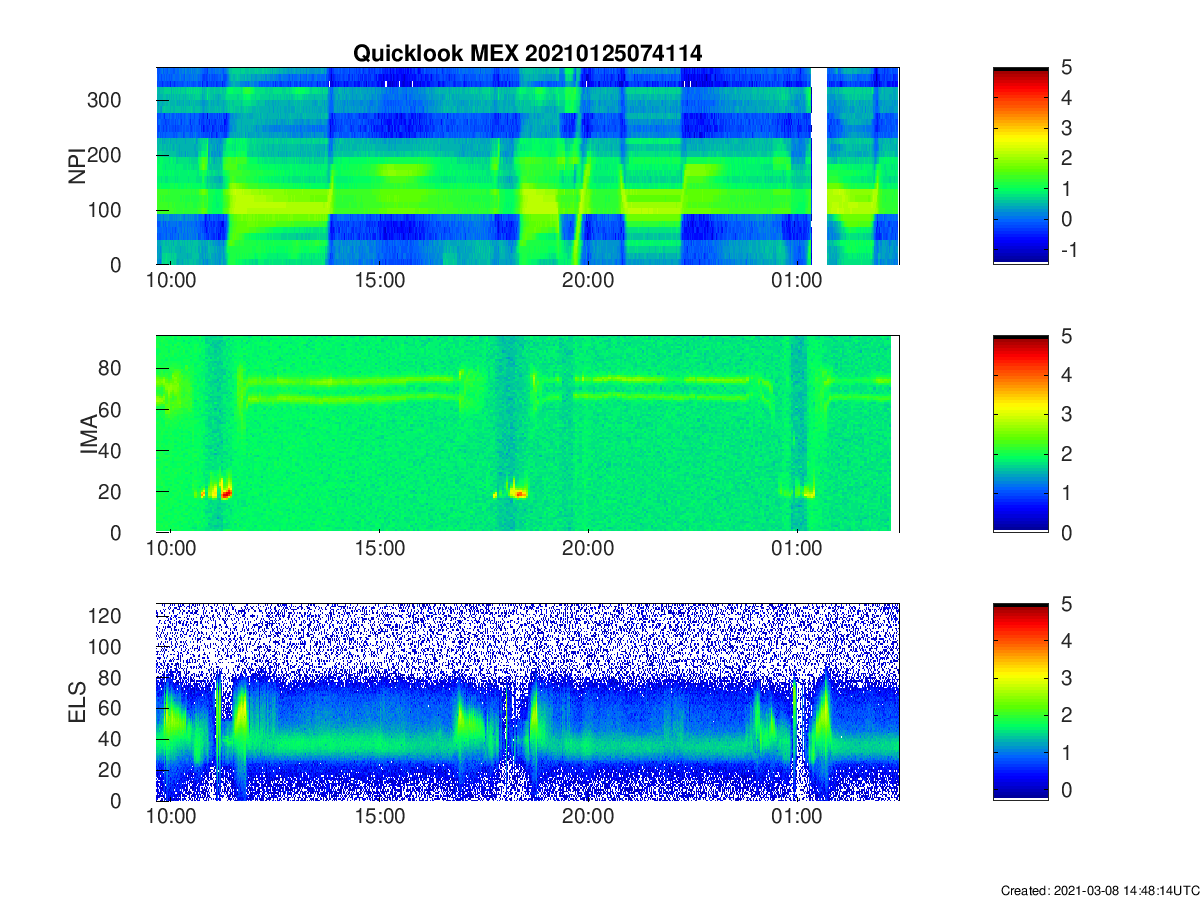Click the ELS spectrogram colorbar

pos(1020,702)
